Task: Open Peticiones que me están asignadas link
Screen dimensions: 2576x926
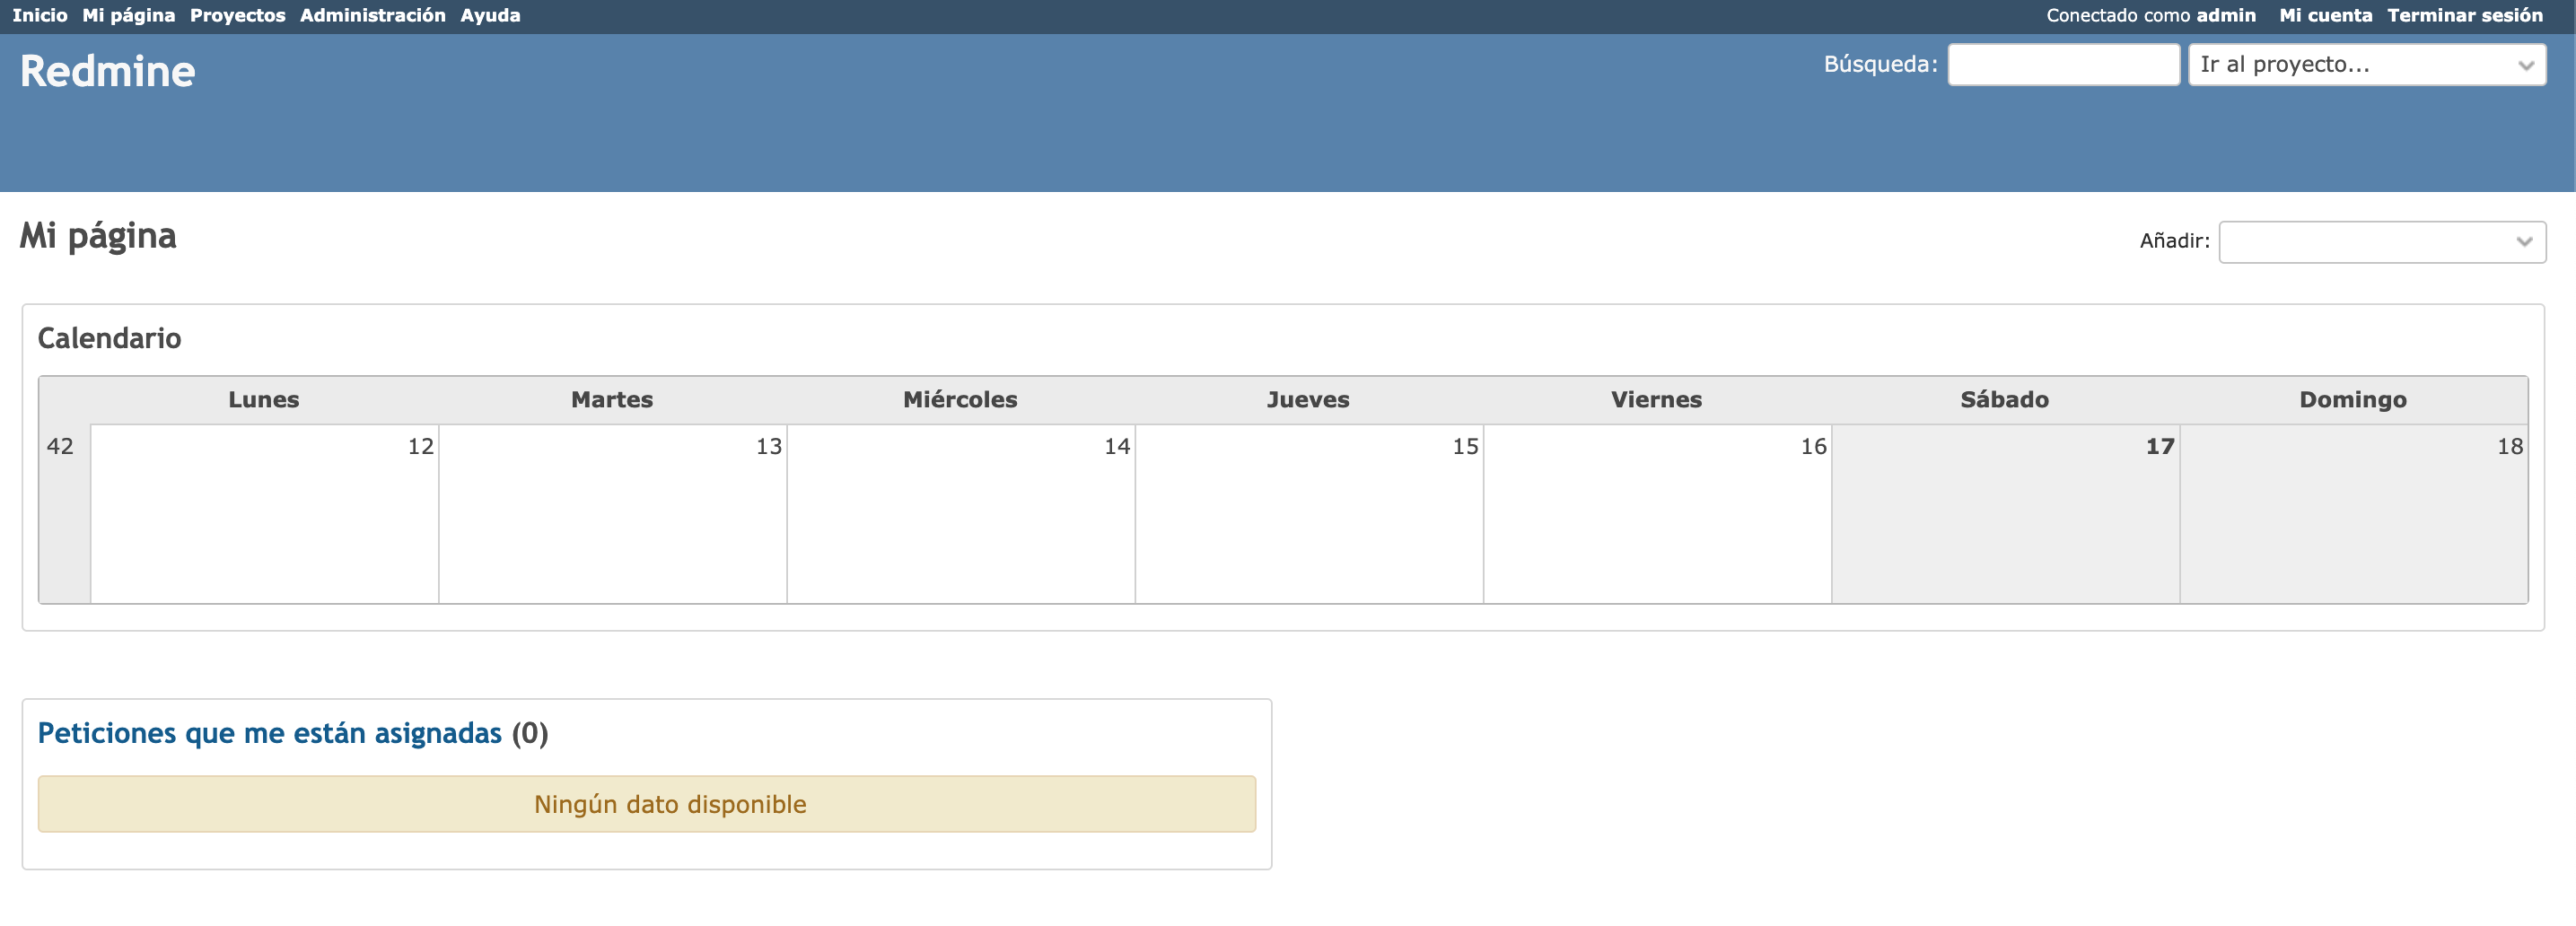Action: point(269,733)
